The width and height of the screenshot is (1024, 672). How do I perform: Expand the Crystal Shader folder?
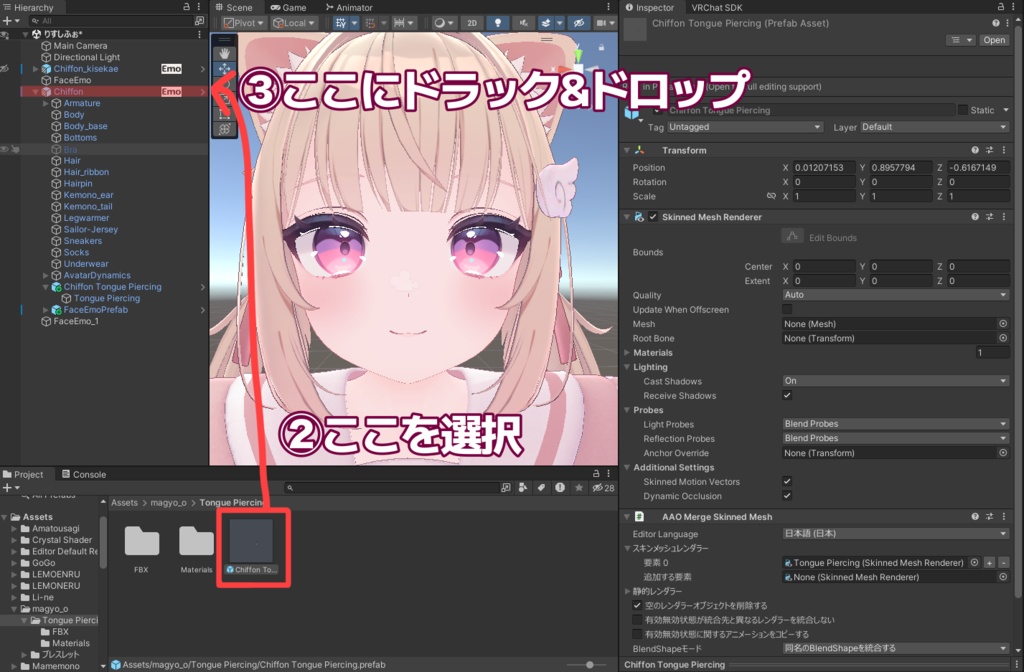(x=14, y=540)
